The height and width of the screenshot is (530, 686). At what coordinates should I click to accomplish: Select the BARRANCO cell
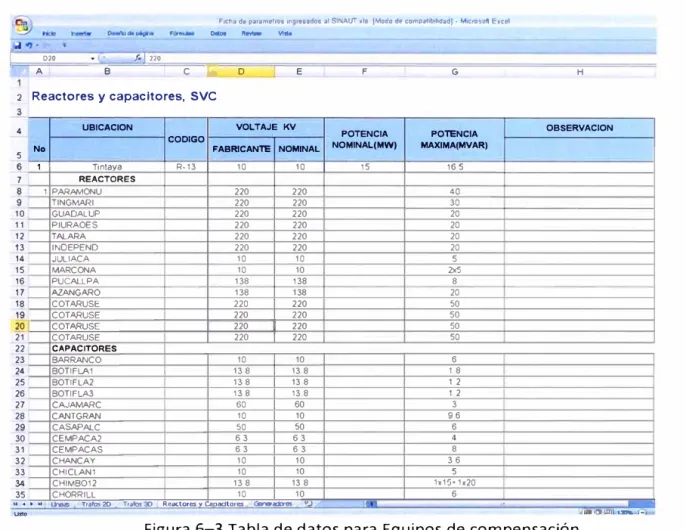click(107, 360)
